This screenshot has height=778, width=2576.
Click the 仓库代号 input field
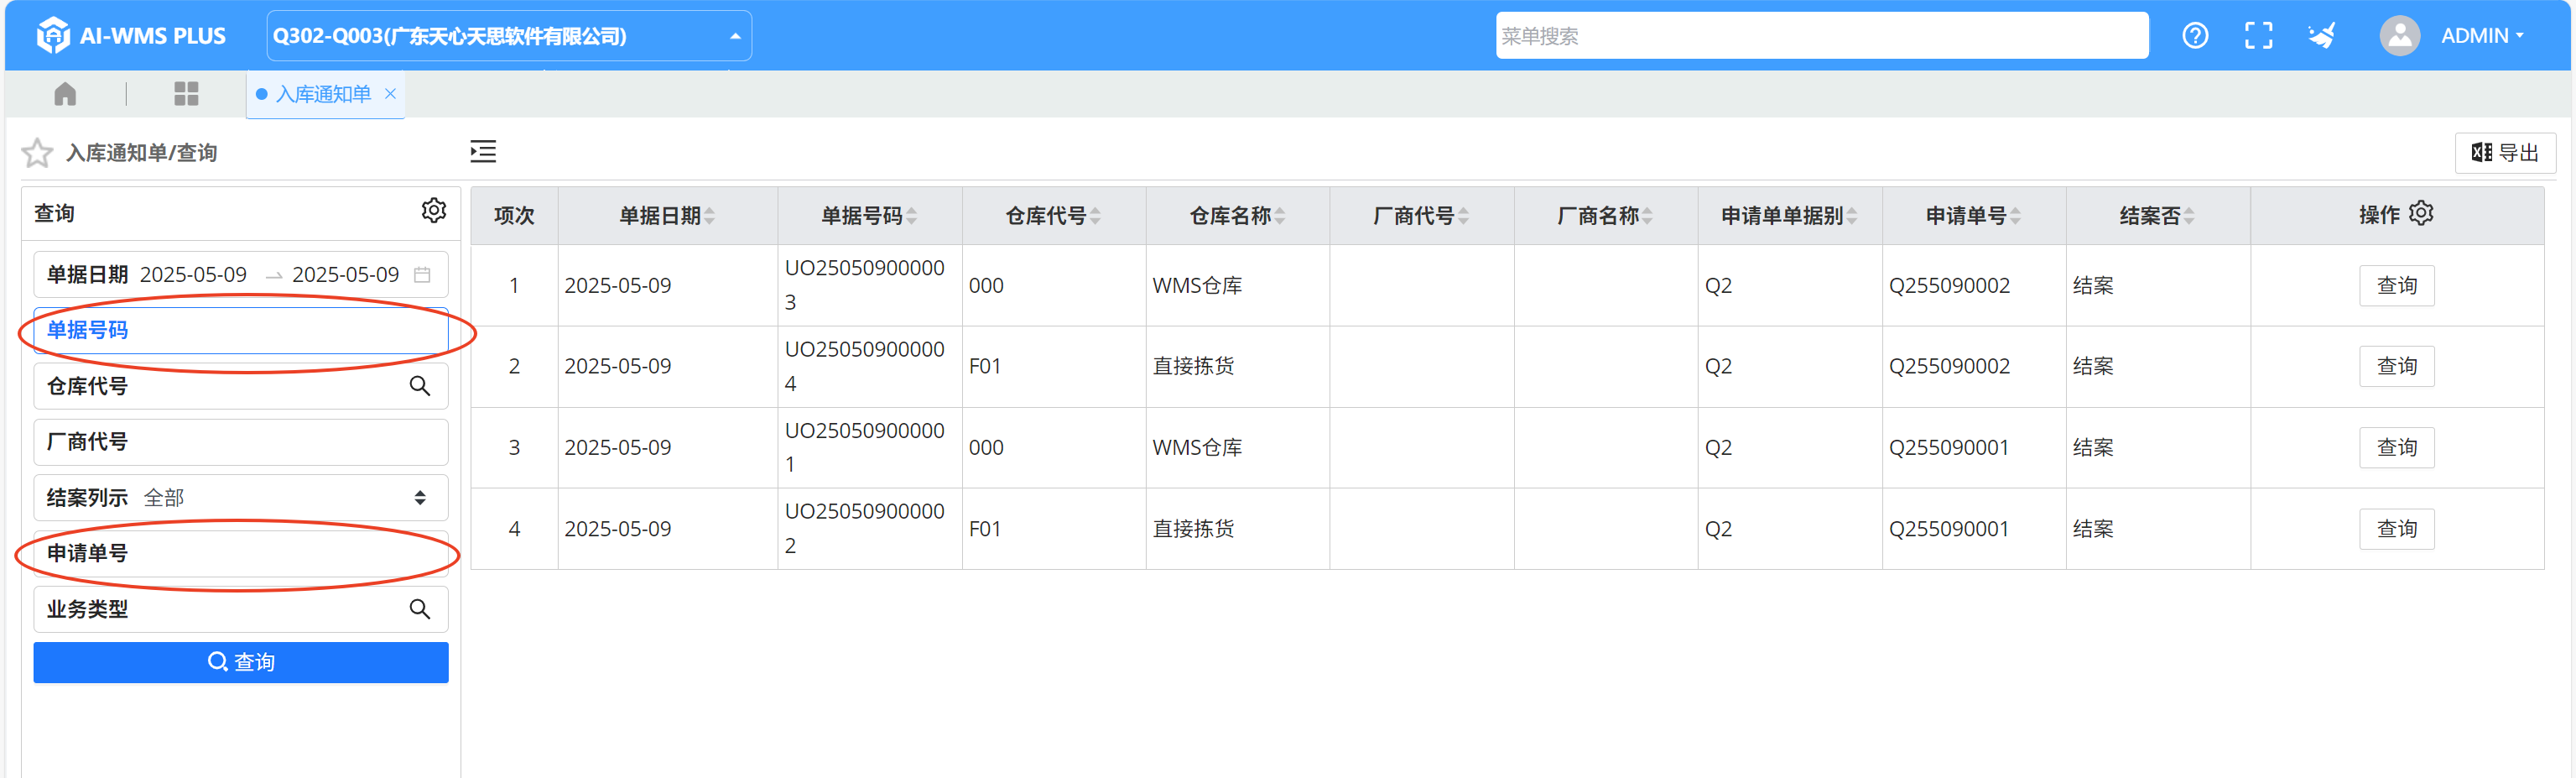click(x=241, y=386)
